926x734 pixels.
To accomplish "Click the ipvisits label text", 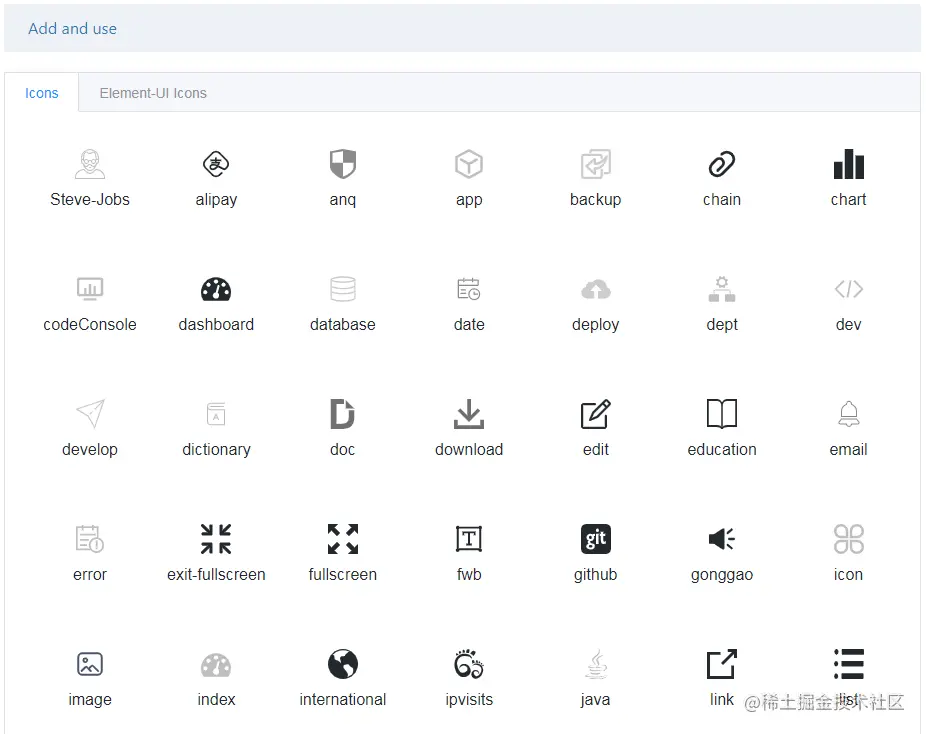I will click(469, 699).
